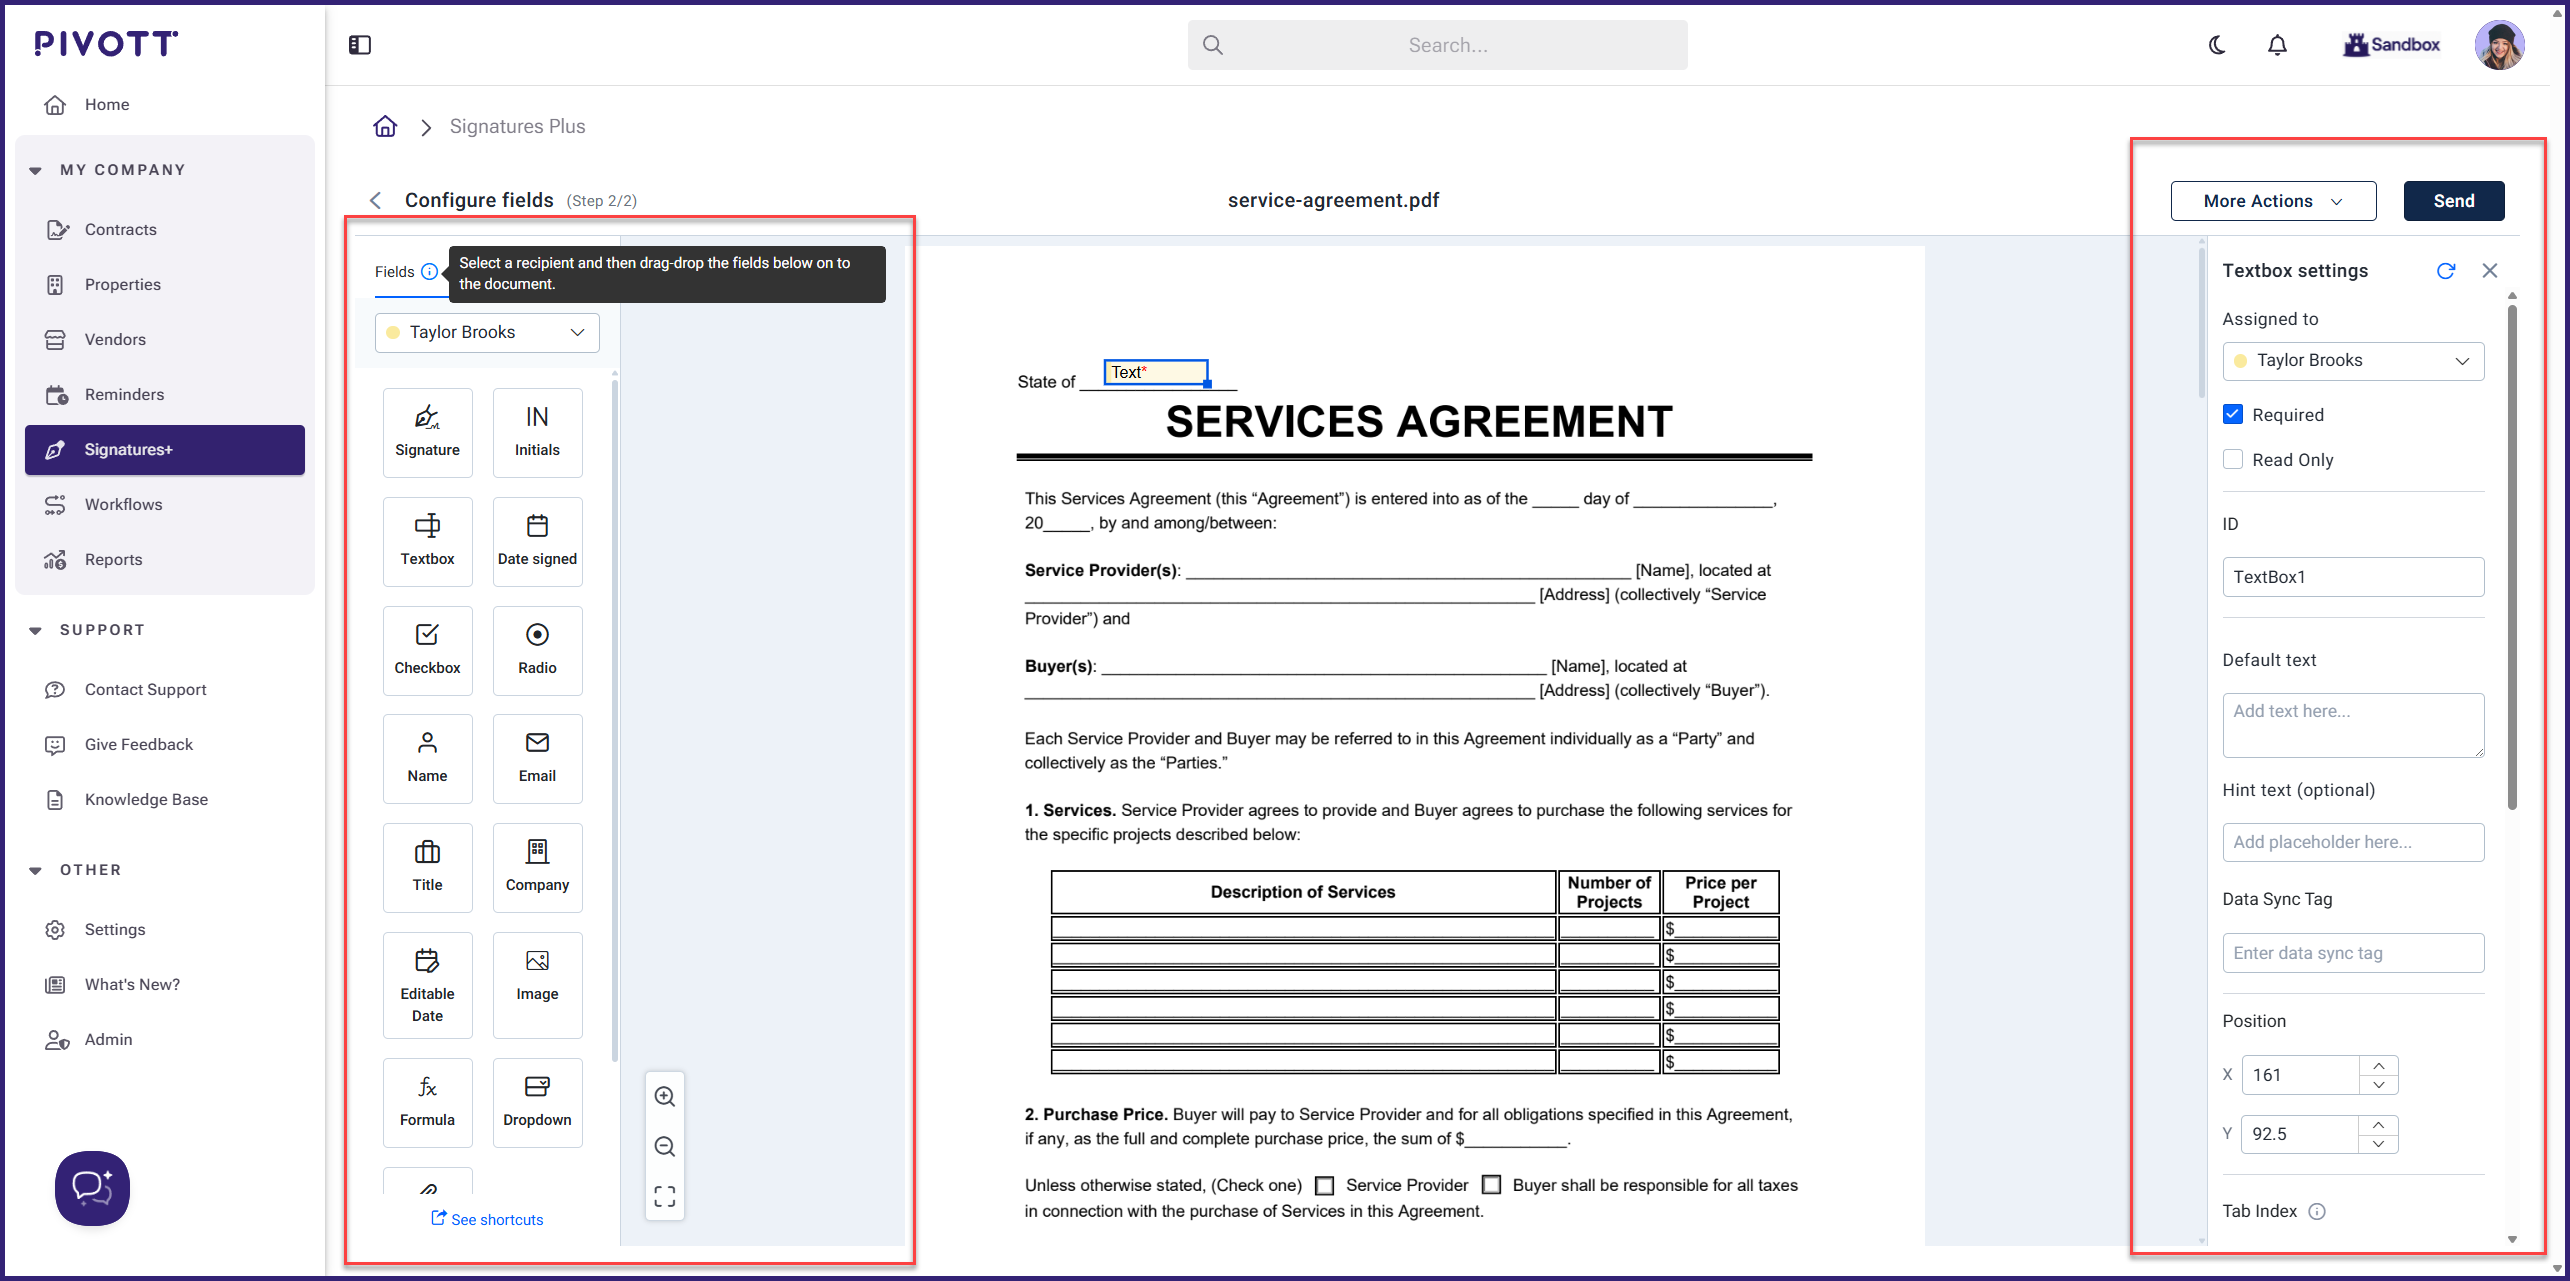Open See shortcuts link
This screenshot has width=2570, height=1281.
coord(488,1219)
